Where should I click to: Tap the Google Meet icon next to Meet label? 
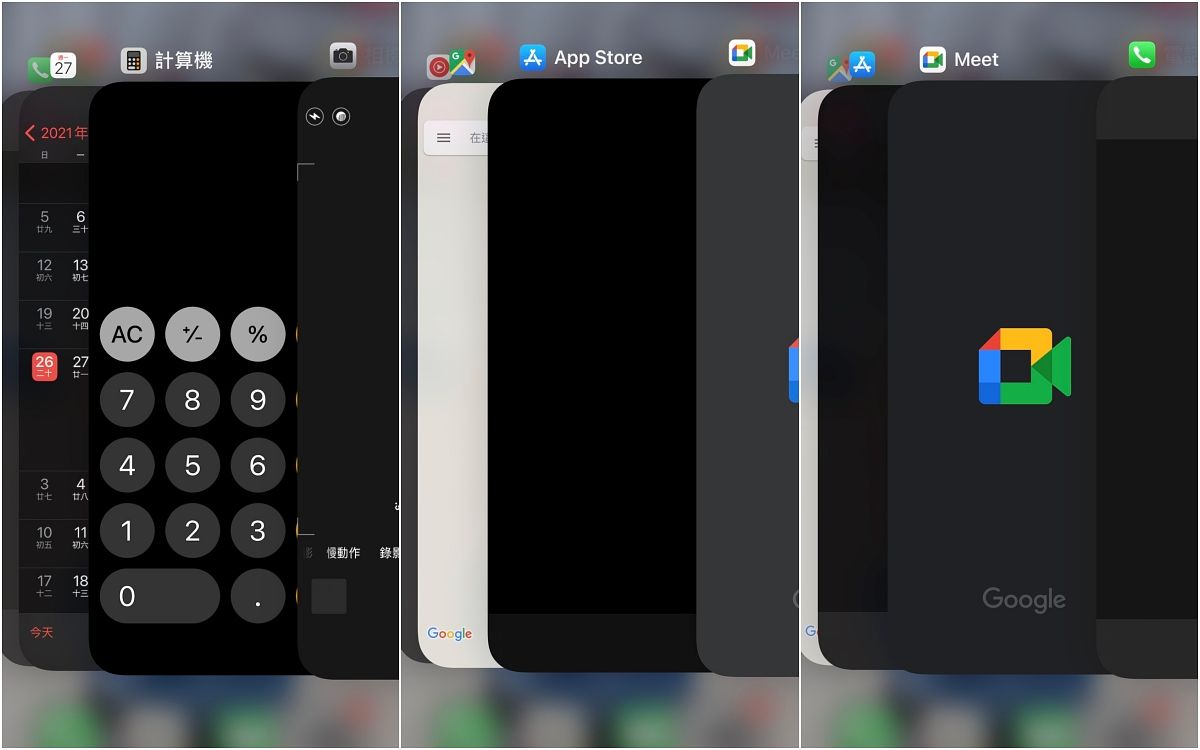pos(932,60)
